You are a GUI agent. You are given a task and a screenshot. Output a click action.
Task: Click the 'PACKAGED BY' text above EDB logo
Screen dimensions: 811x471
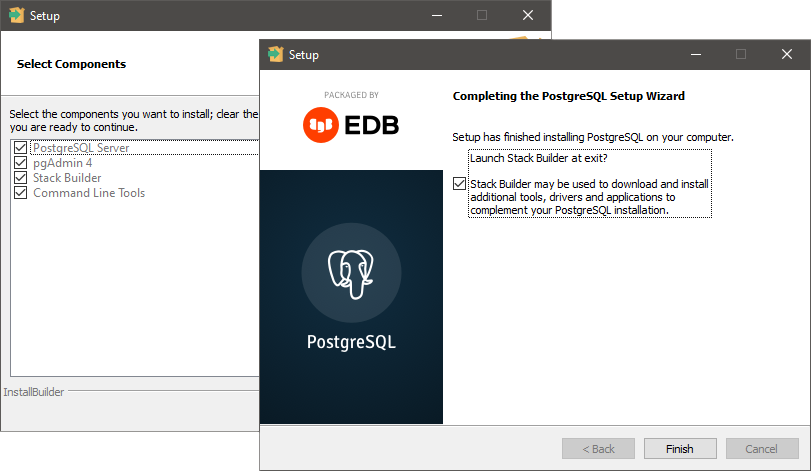(x=351, y=95)
